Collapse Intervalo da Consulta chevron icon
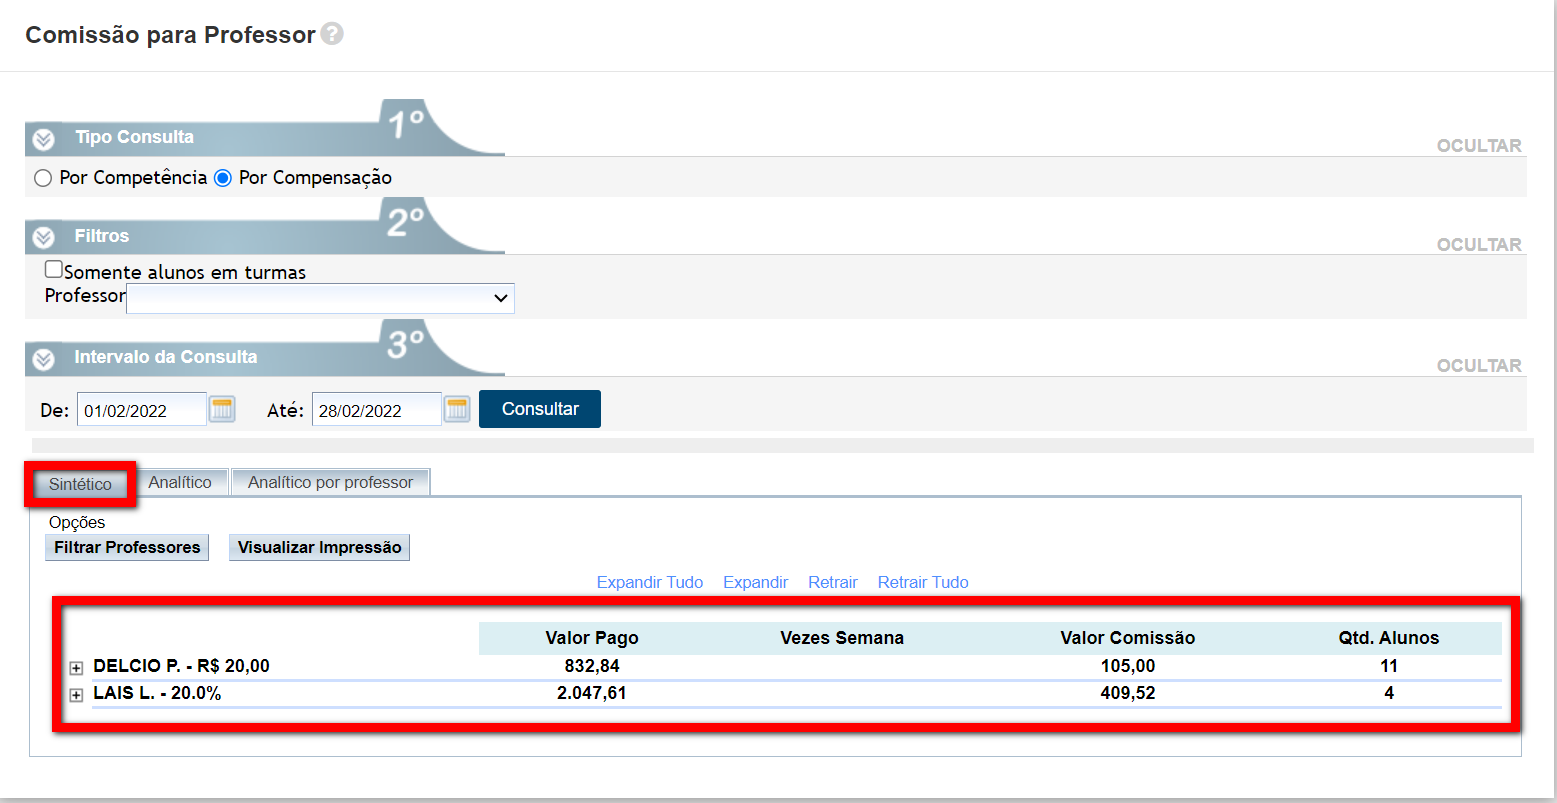 tap(43, 359)
